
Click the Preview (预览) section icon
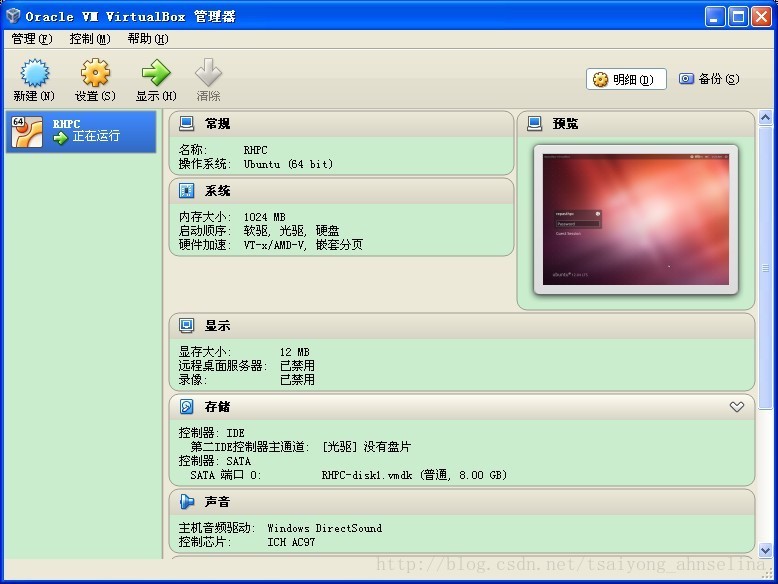pyautogui.click(x=534, y=124)
